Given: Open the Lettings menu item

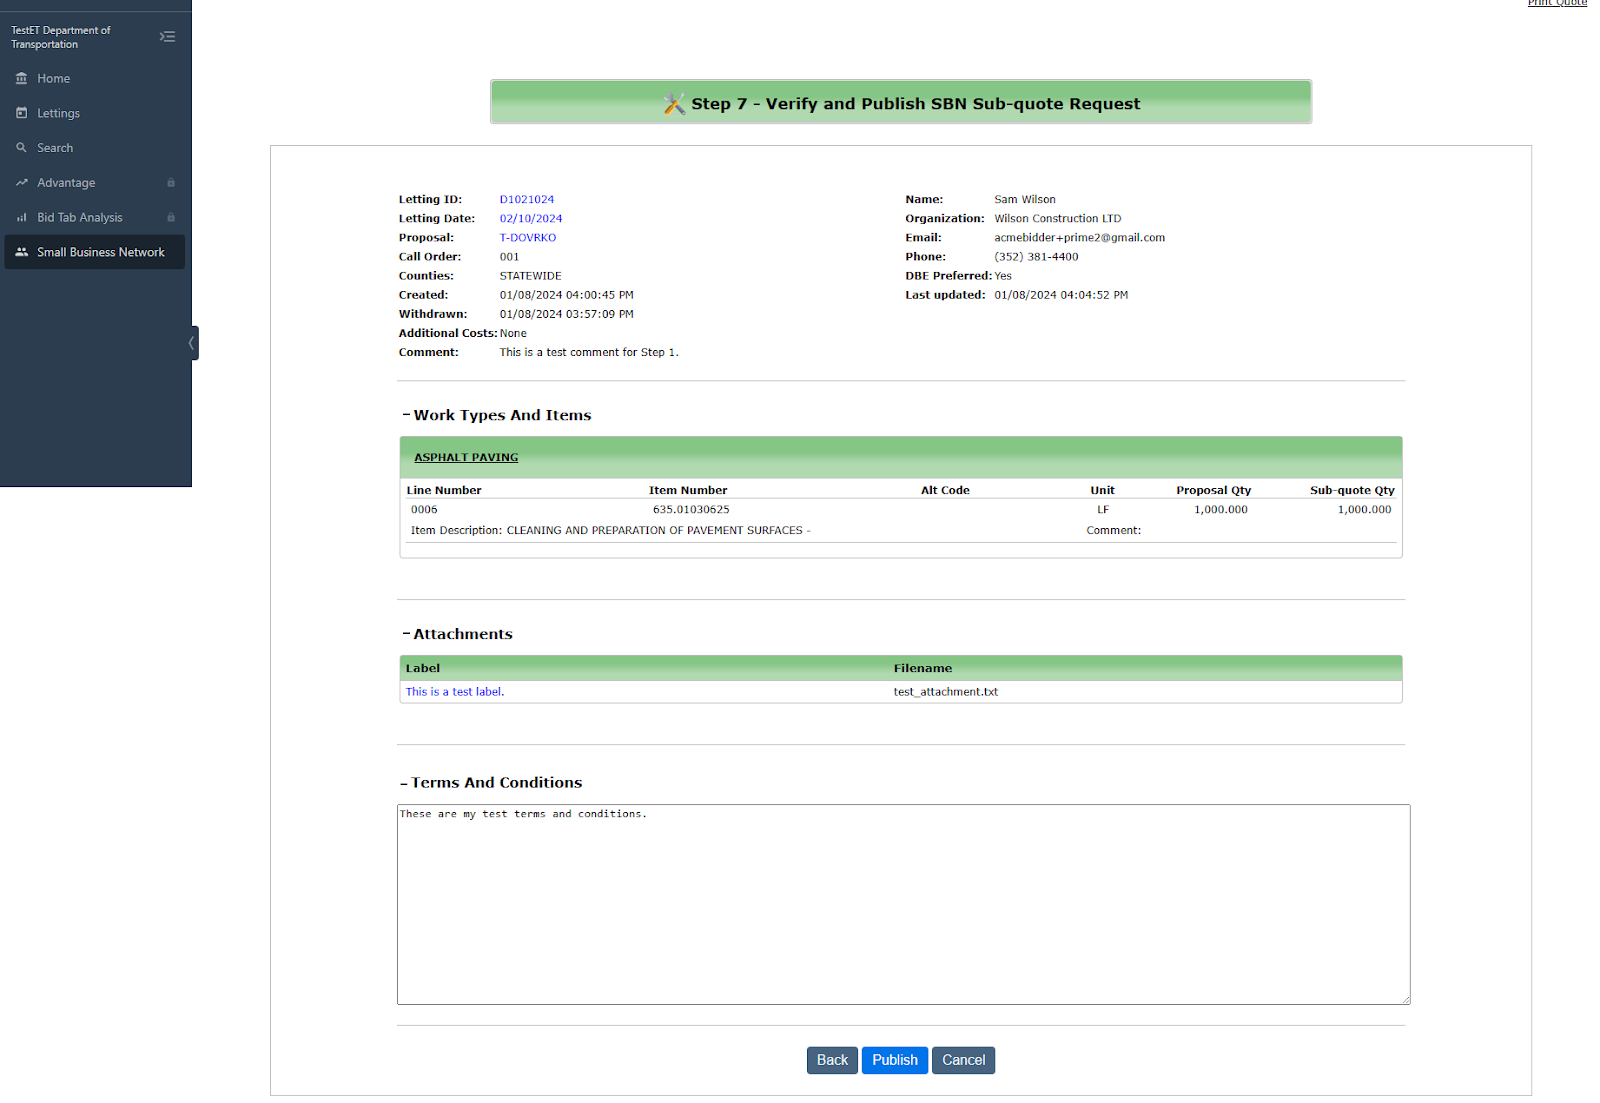Looking at the screenshot, I should [58, 113].
